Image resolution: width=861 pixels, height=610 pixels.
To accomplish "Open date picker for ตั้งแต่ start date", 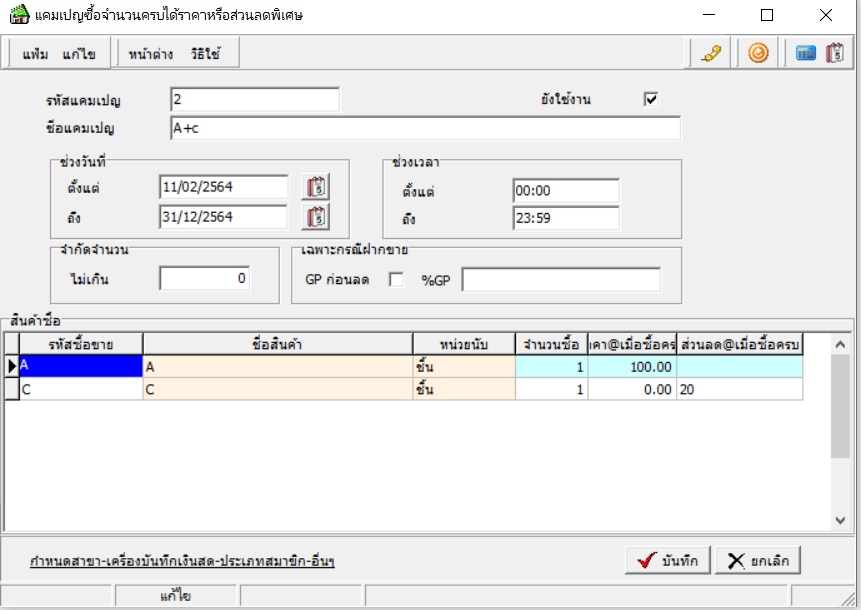I will (316, 187).
